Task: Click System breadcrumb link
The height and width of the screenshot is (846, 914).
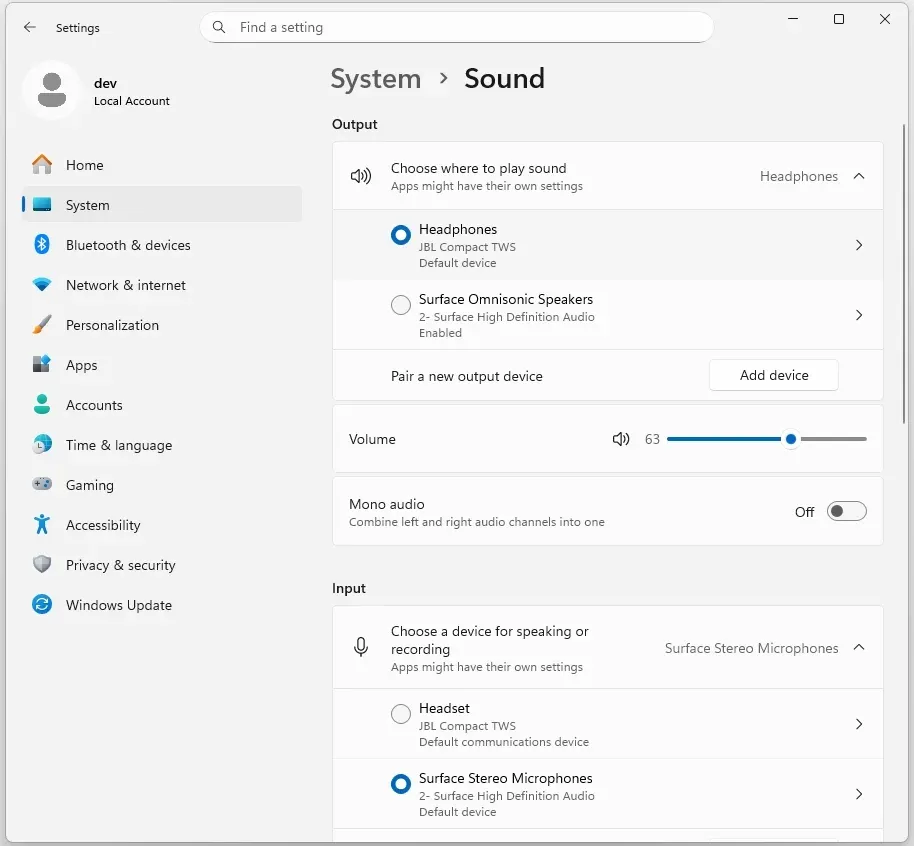Action: pyautogui.click(x=375, y=79)
